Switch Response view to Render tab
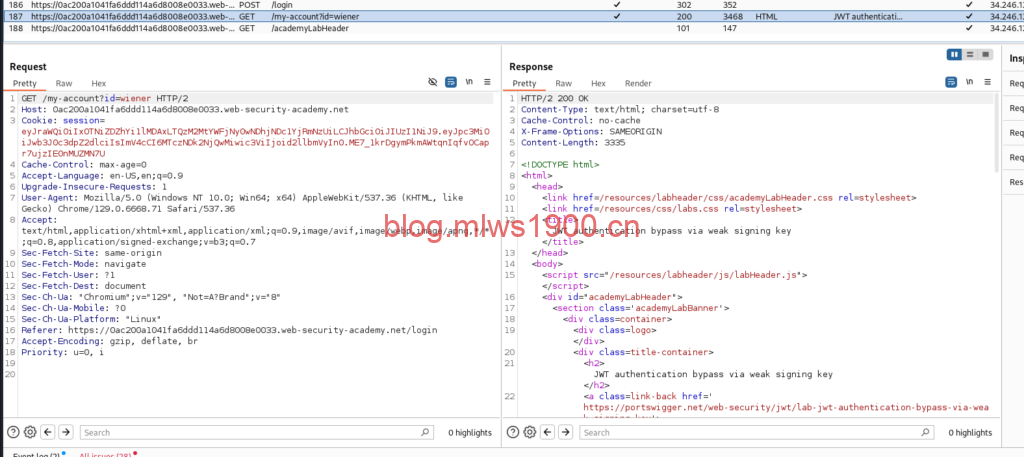Viewport: 1024px width, 457px height. [638, 84]
